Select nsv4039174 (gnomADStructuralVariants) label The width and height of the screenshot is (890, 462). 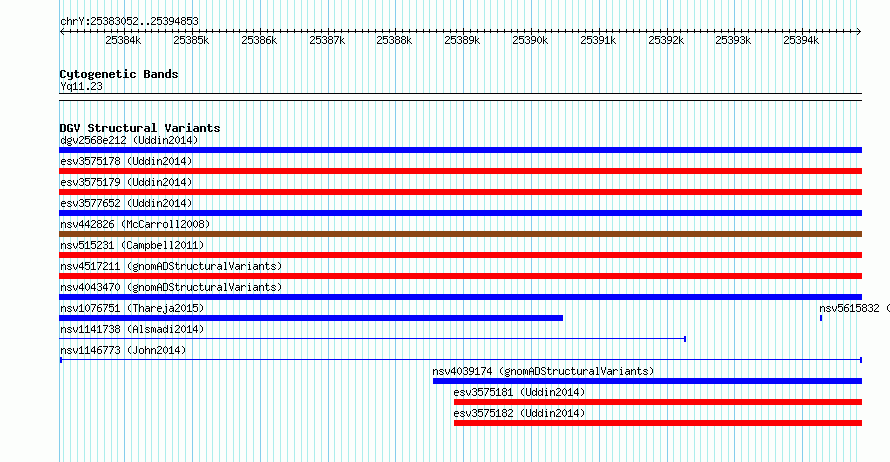tap(543, 371)
